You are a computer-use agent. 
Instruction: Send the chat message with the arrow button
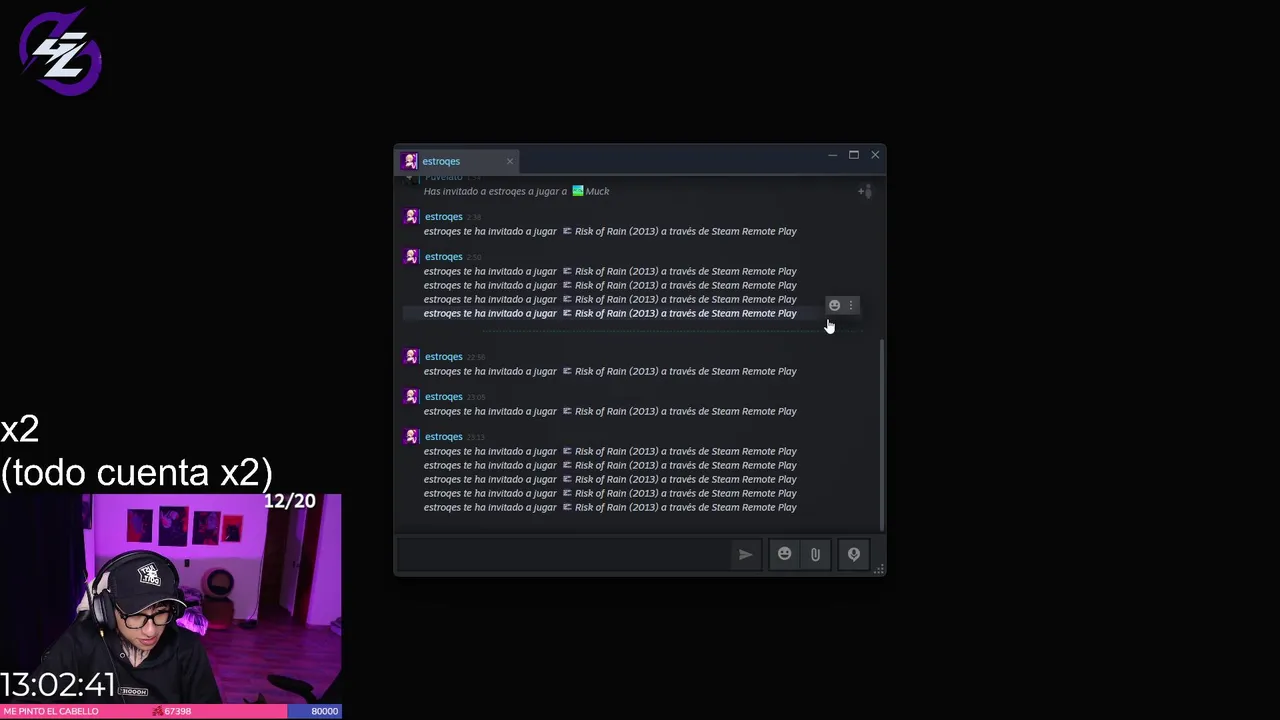745,554
